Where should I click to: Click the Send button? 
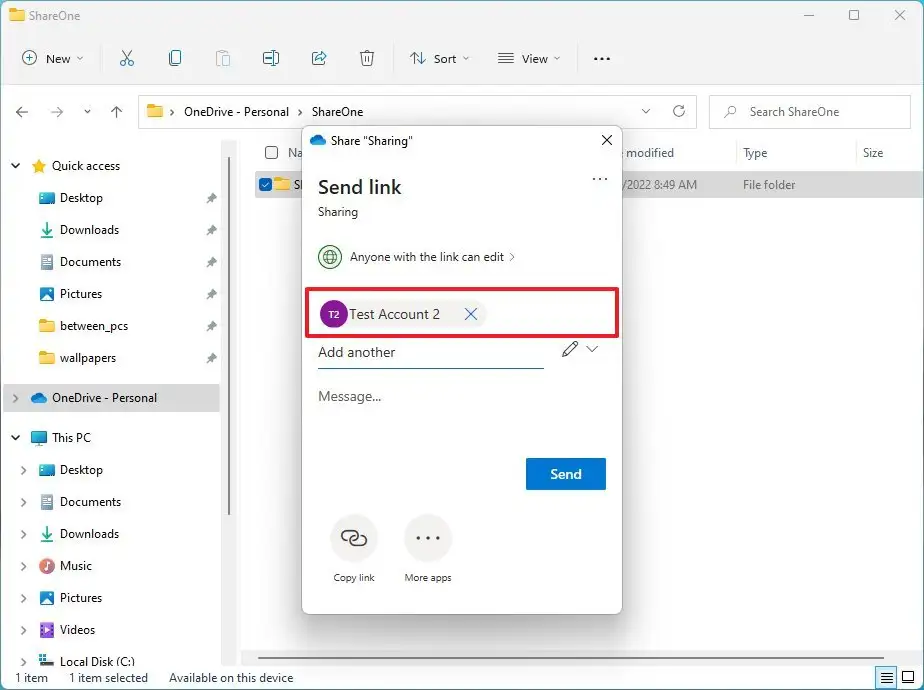[x=566, y=474]
